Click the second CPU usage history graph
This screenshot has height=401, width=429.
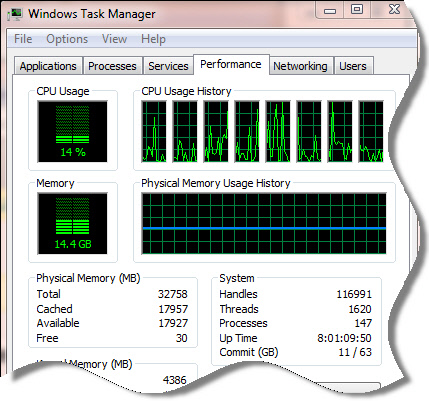pos(185,132)
